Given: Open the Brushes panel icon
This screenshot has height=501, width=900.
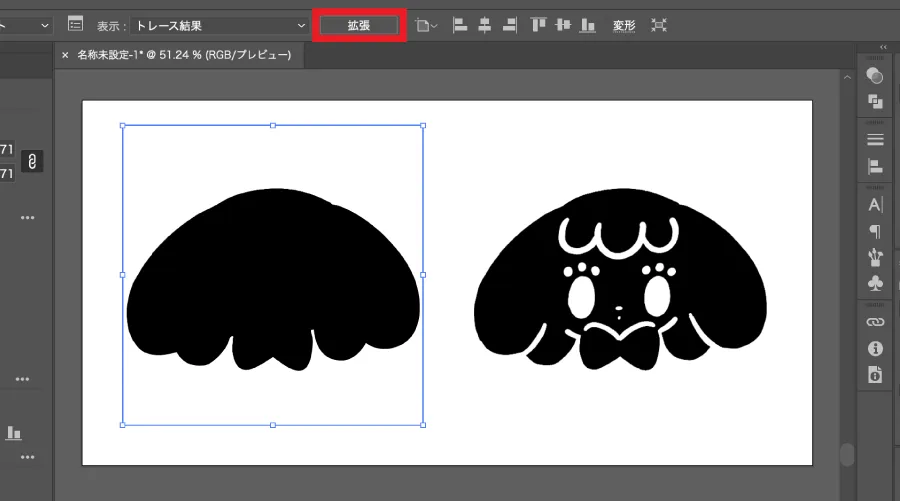Looking at the screenshot, I should (875, 257).
